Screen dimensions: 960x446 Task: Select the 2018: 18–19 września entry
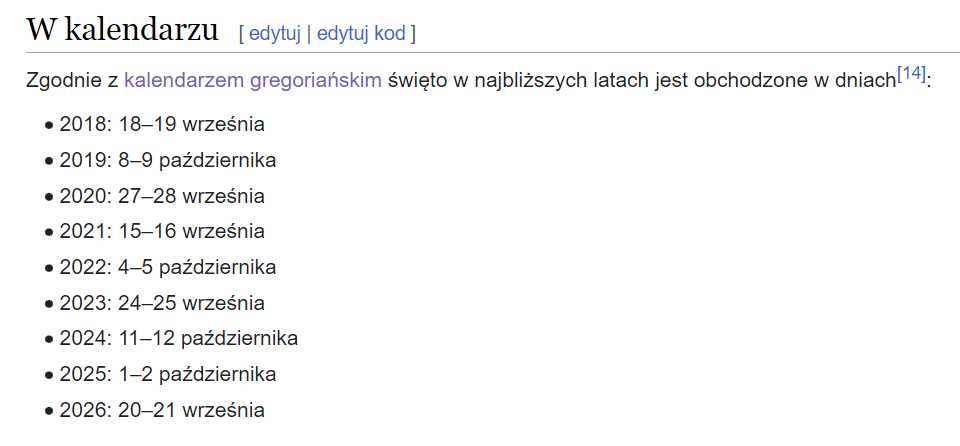tap(162, 124)
